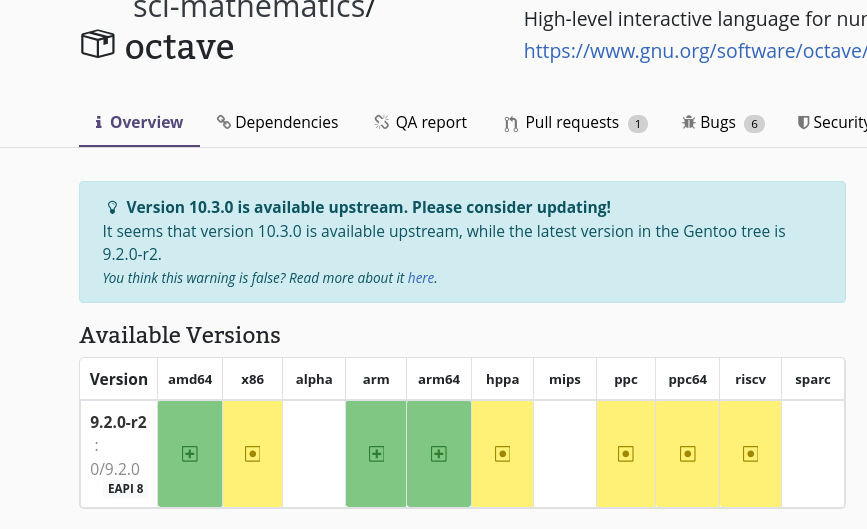The height and width of the screenshot is (529, 867).
Task: Click the lightbulb icon in update notice
Action: (x=112, y=208)
